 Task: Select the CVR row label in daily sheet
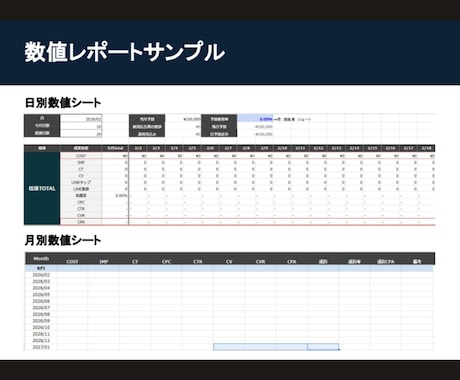(x=81, y=215)
